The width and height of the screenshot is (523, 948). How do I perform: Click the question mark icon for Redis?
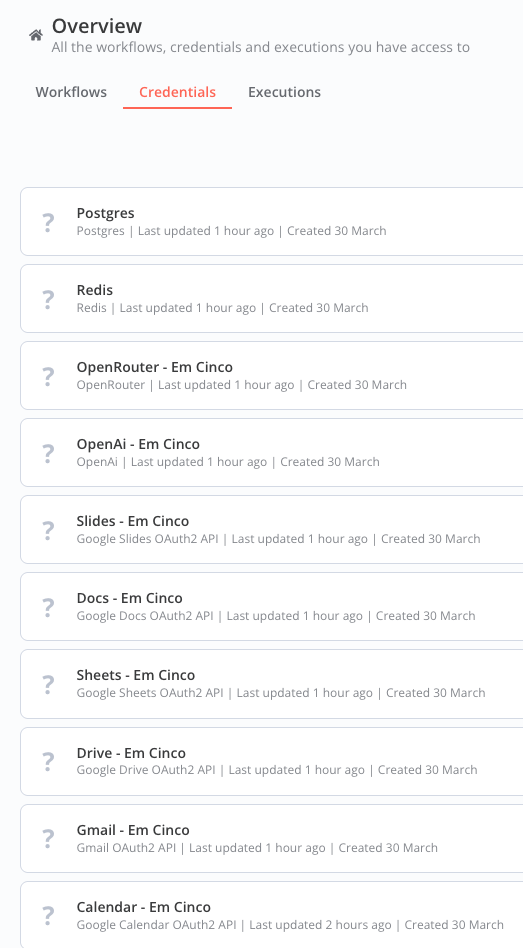point(48,299)
